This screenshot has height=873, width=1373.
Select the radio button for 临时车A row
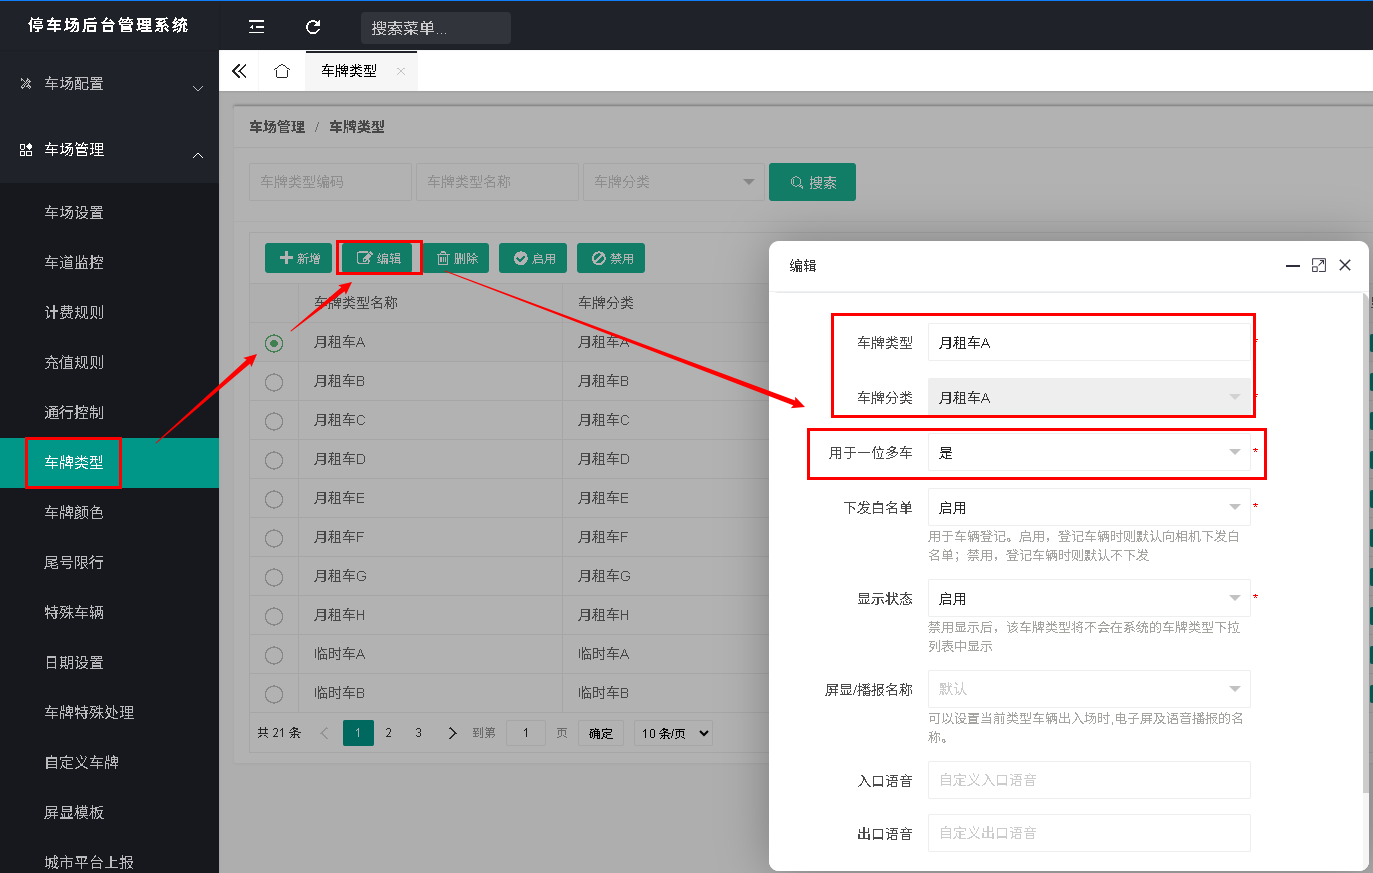274,655
